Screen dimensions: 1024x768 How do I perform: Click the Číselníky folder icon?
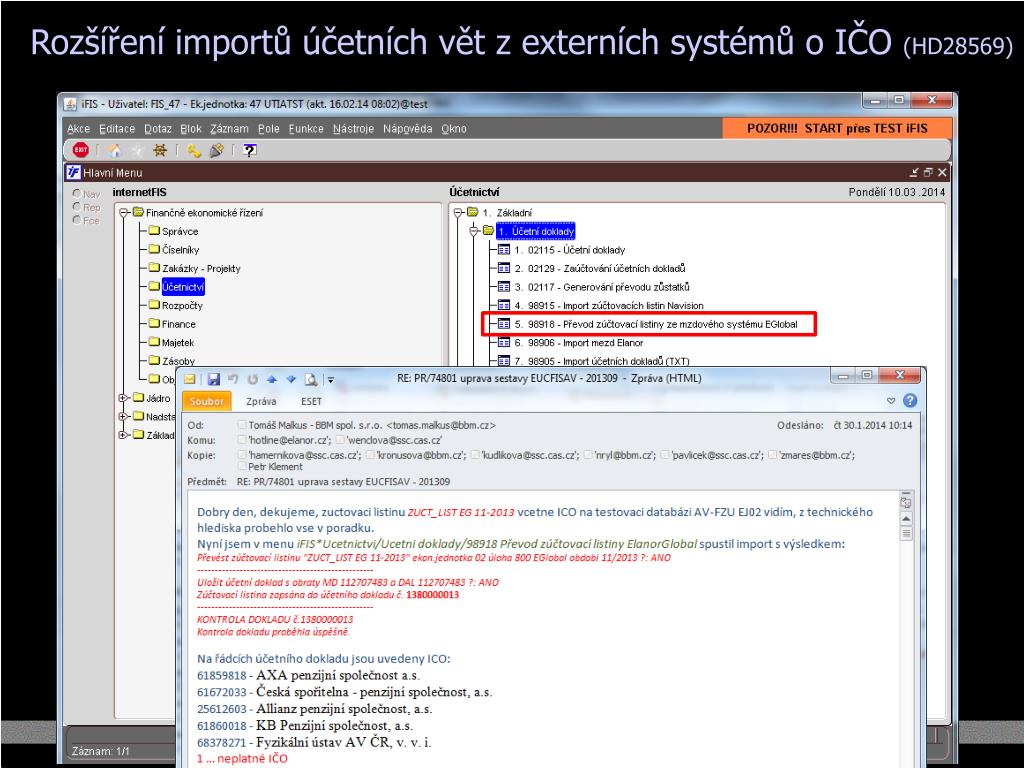(x=154, y=249)
